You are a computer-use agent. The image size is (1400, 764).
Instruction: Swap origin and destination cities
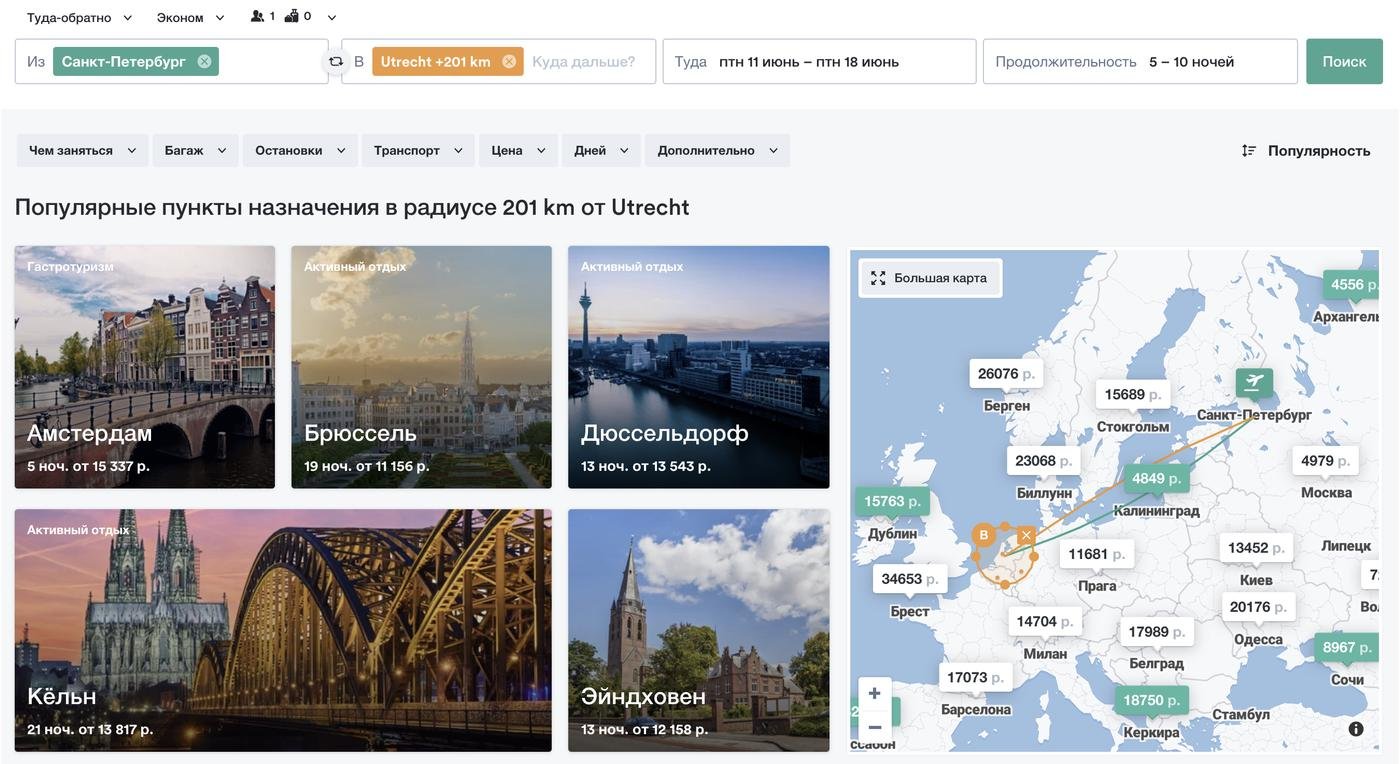[336, 62]
